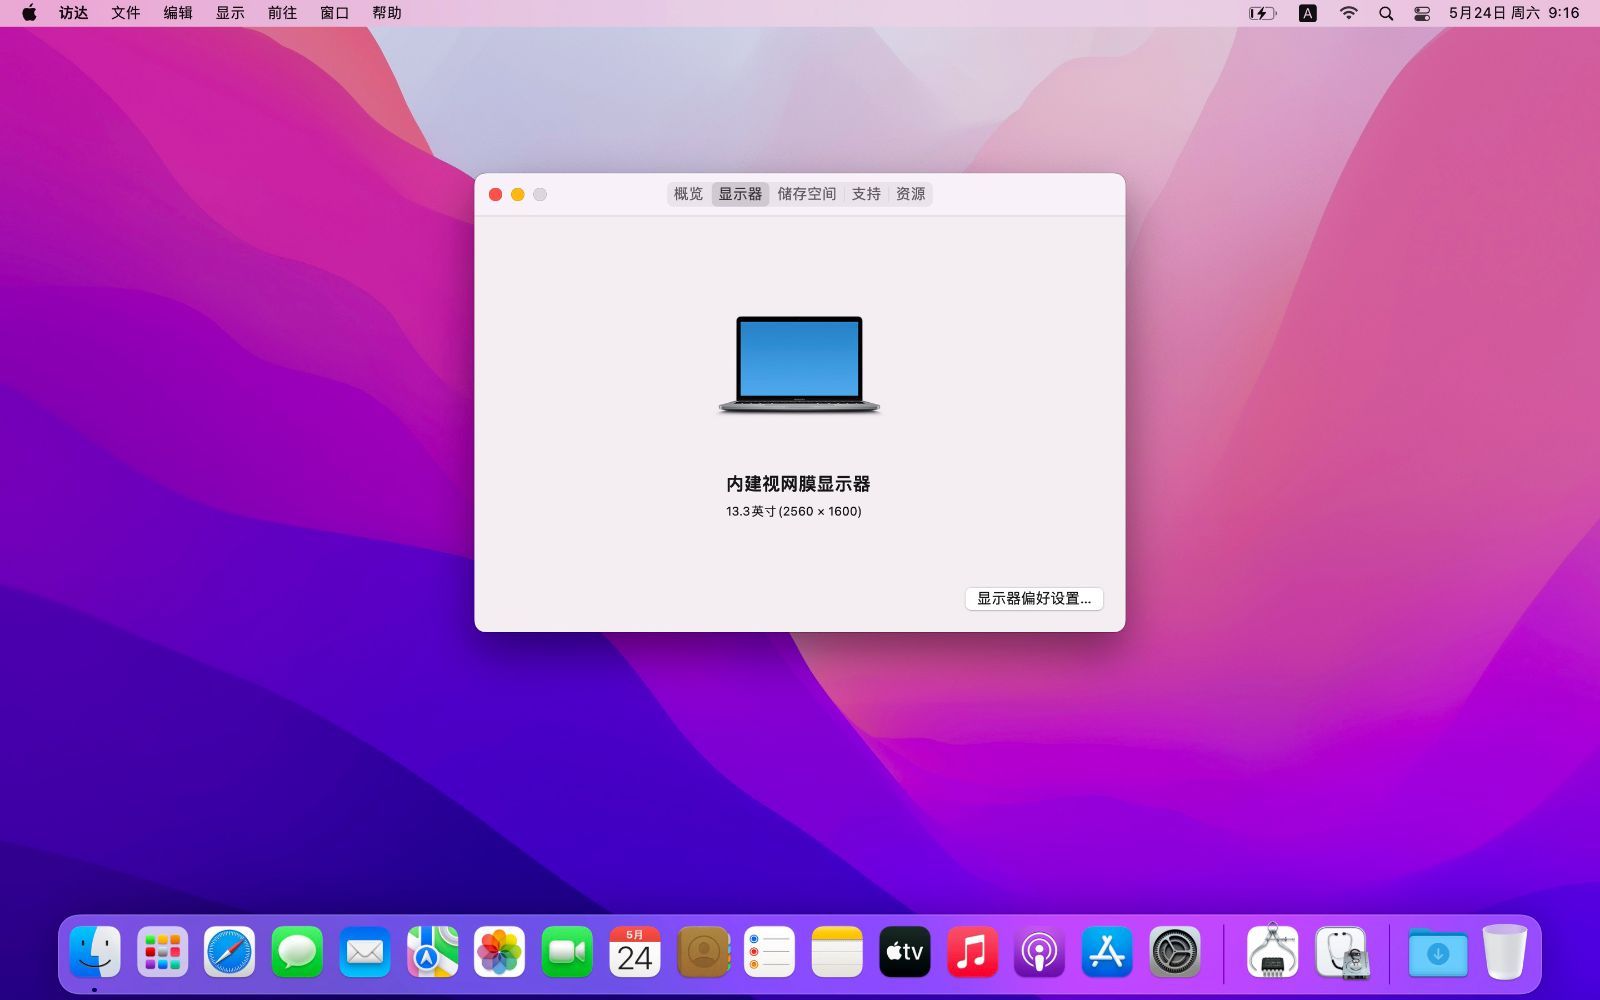Launch Podcasts from the Dock
The height and width of the screenshot is (1000, 1600).
coord(1039,952)
